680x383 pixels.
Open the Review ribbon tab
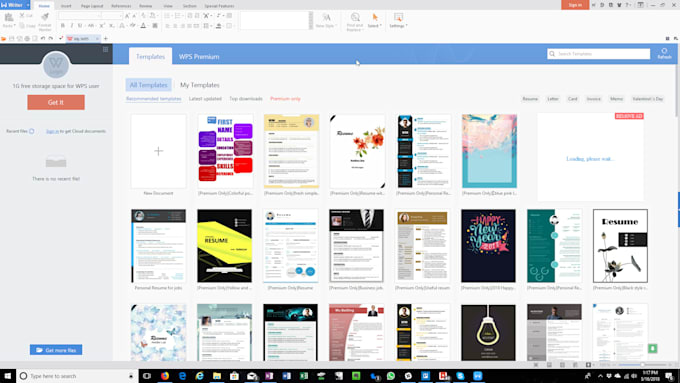coord(146,6)
